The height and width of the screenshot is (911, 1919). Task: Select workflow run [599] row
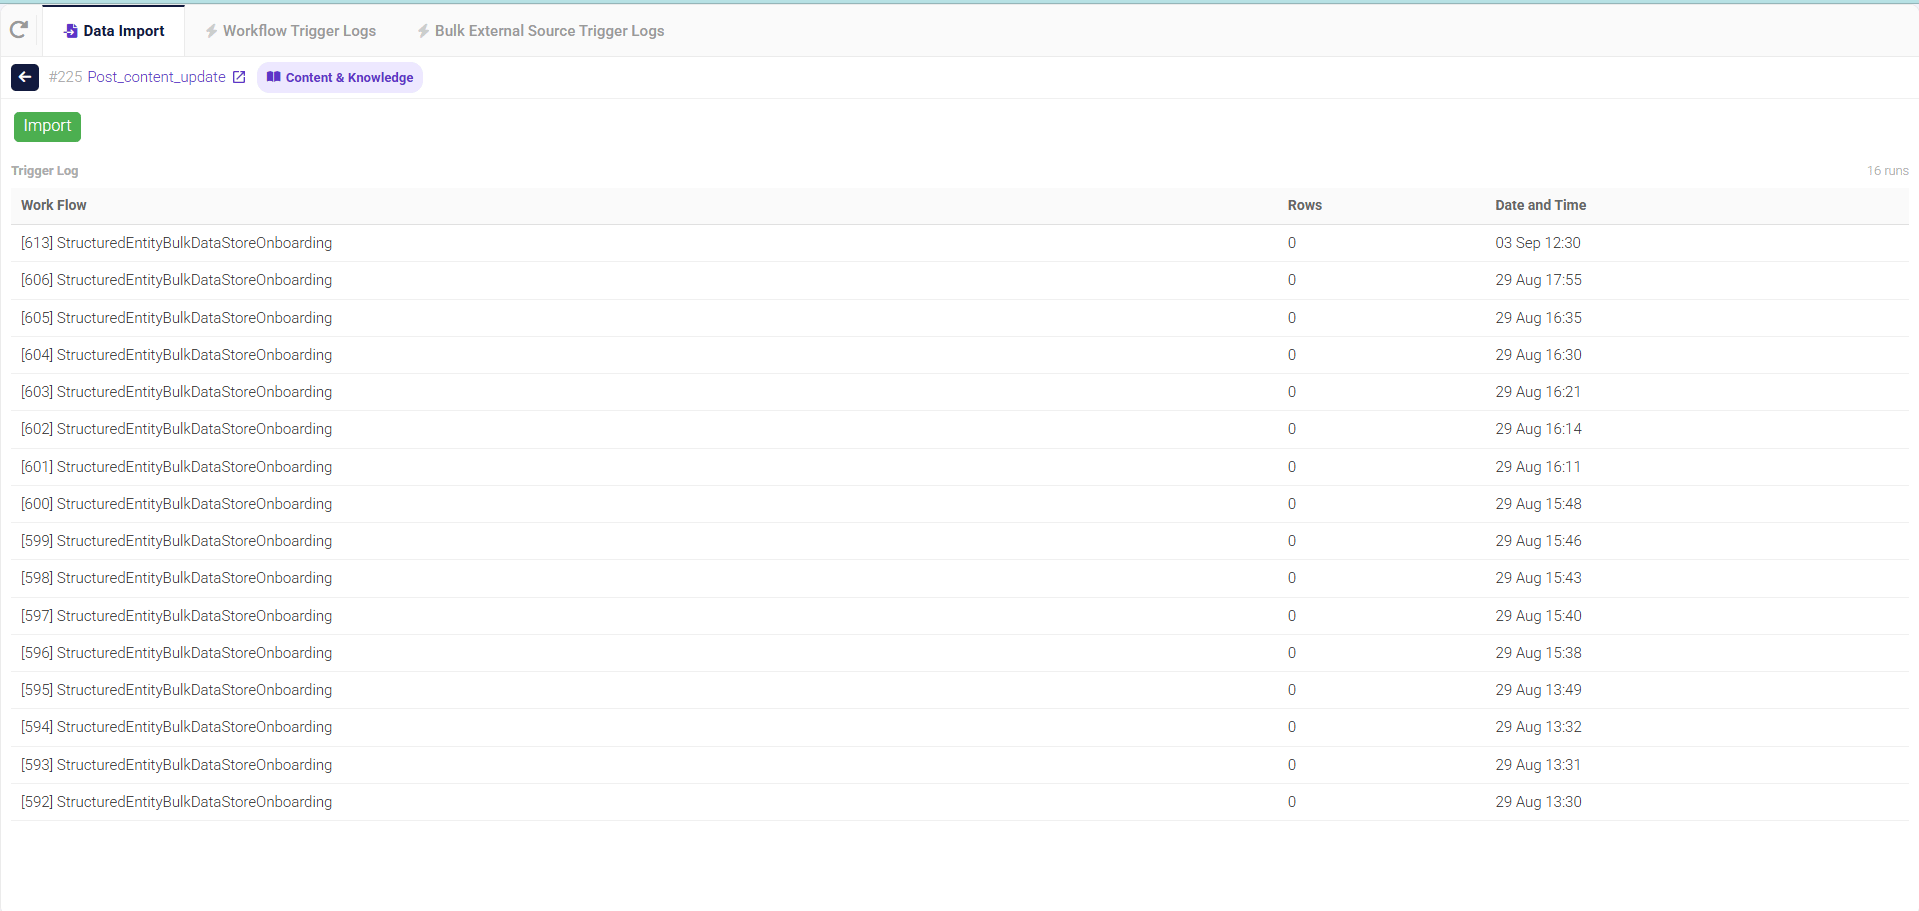coord(959,541)
